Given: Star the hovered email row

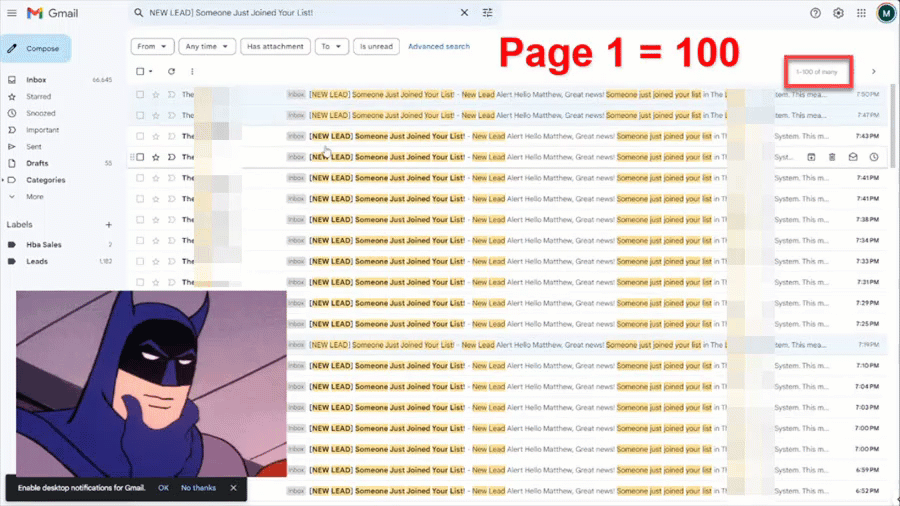Looking at the screenshot, I should tap(156, 157).
